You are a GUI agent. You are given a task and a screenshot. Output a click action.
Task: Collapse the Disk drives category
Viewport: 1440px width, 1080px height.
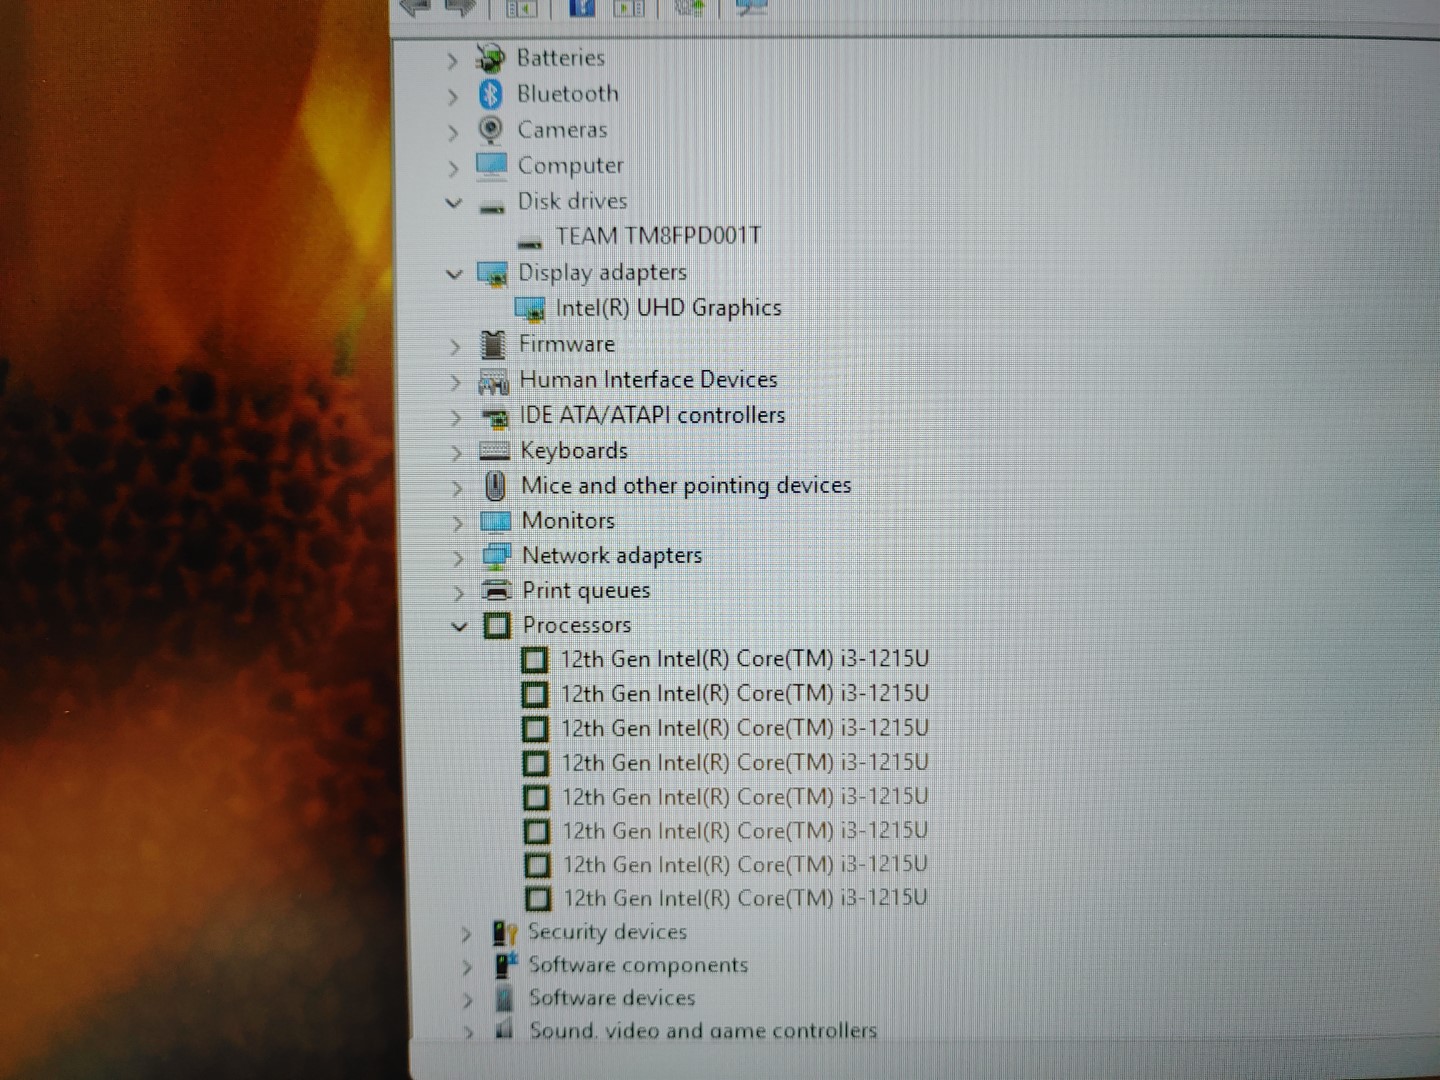tap(454, 203)
